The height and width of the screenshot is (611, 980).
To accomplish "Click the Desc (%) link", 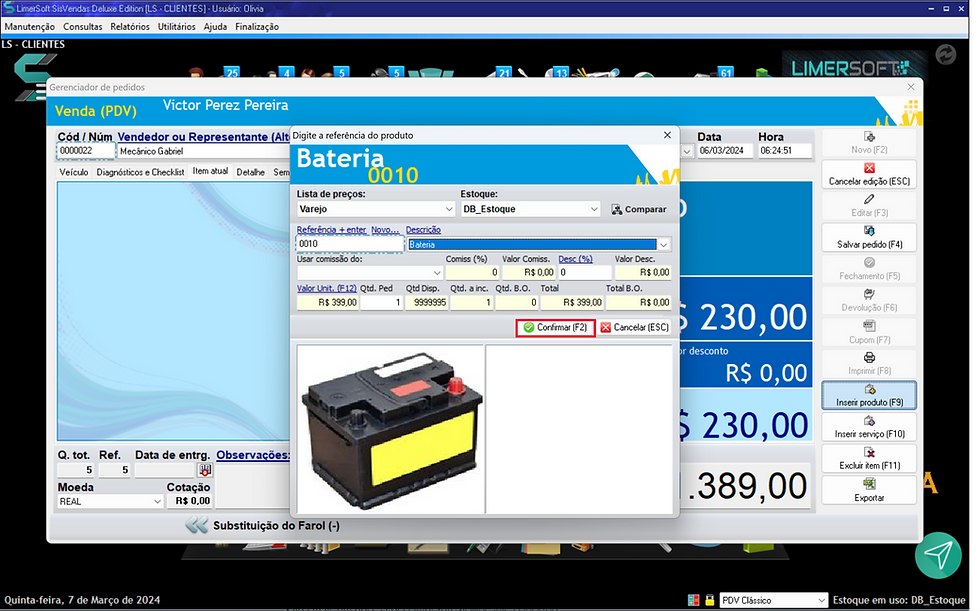I will (x=575, y=259).
